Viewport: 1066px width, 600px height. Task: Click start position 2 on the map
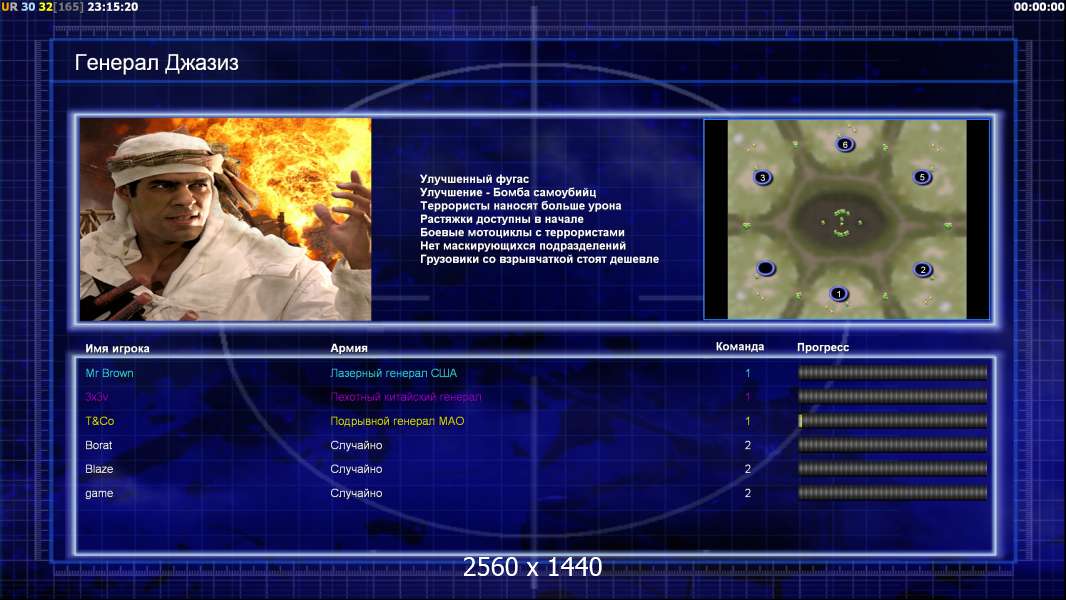click(x=923, y=269)
